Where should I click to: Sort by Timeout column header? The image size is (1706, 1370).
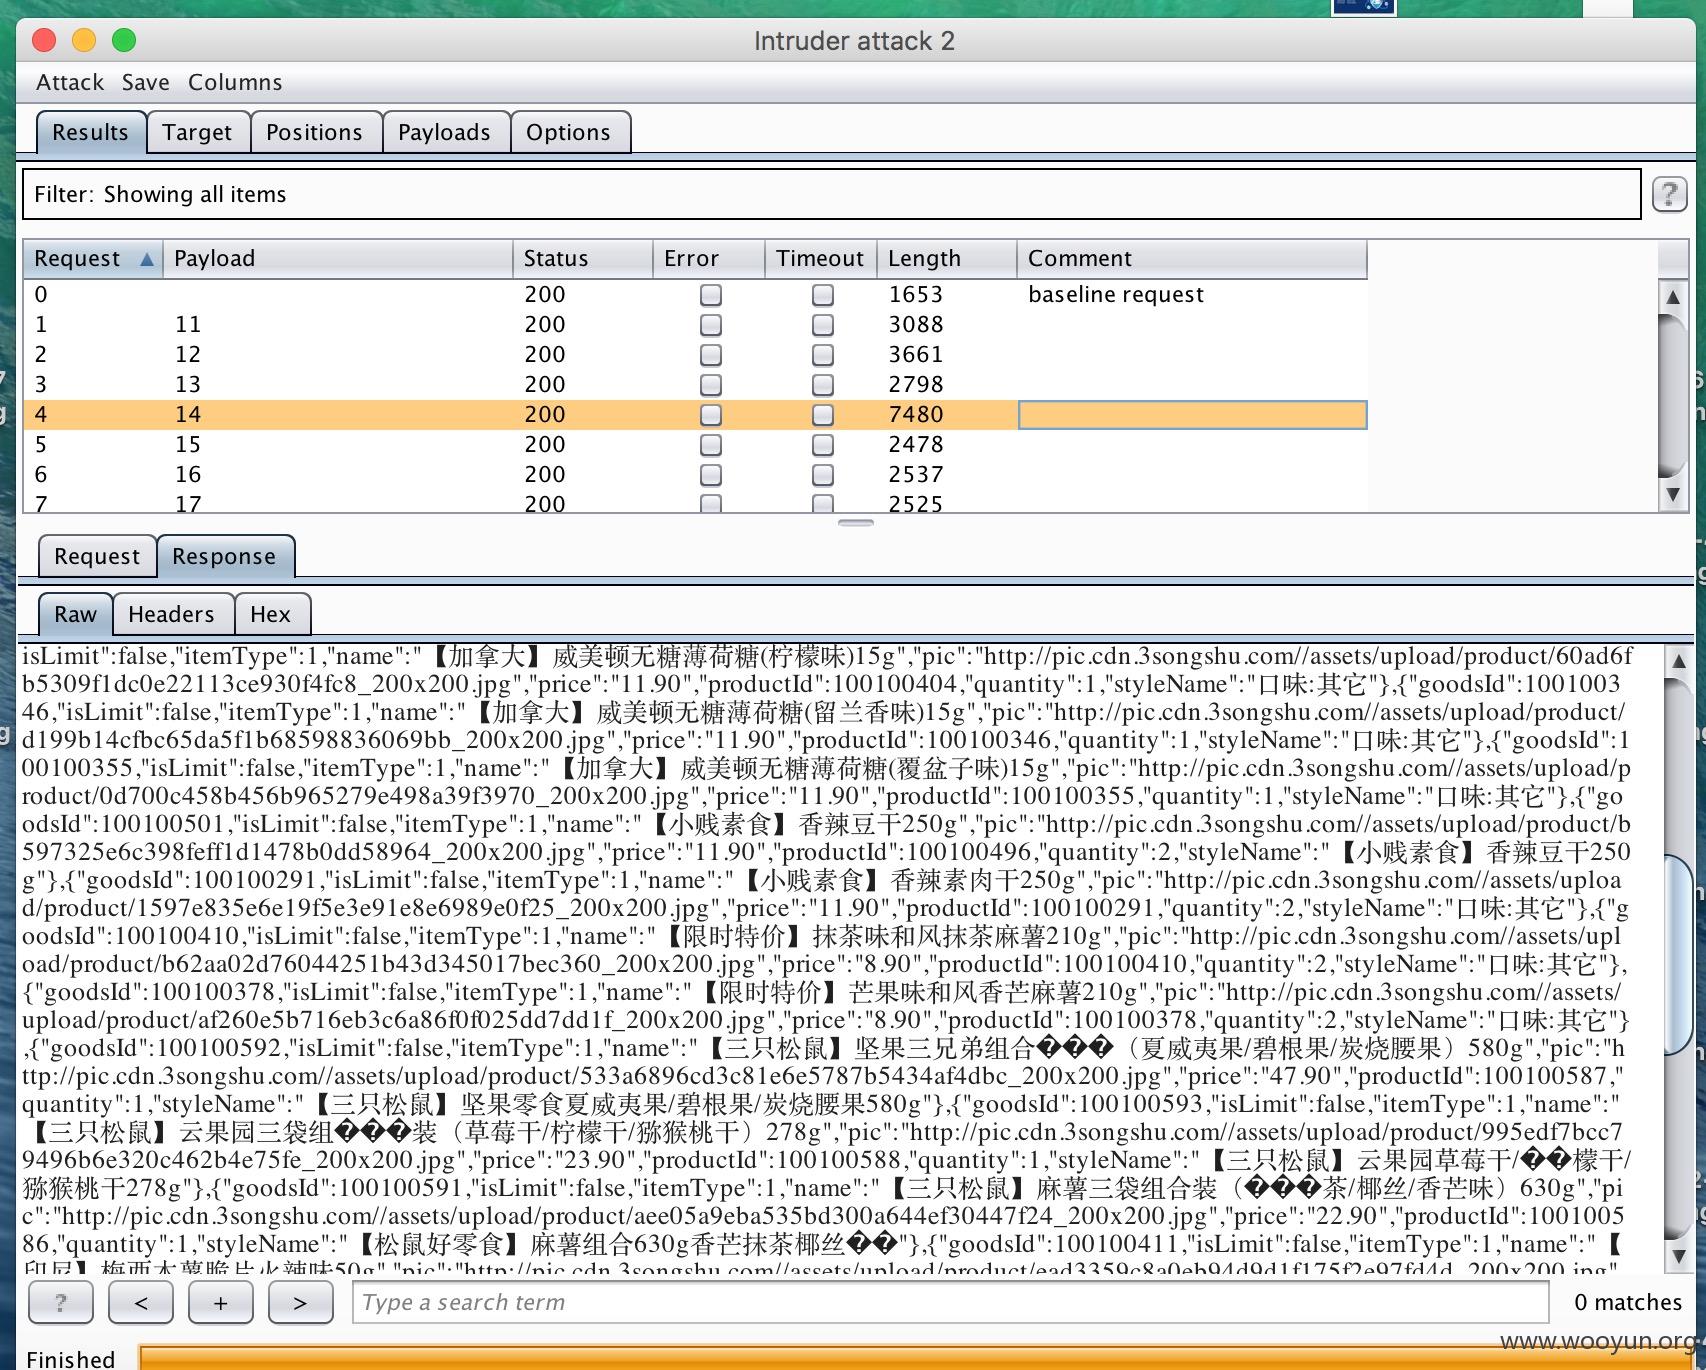pyautogui.click(x=821, y=259)
